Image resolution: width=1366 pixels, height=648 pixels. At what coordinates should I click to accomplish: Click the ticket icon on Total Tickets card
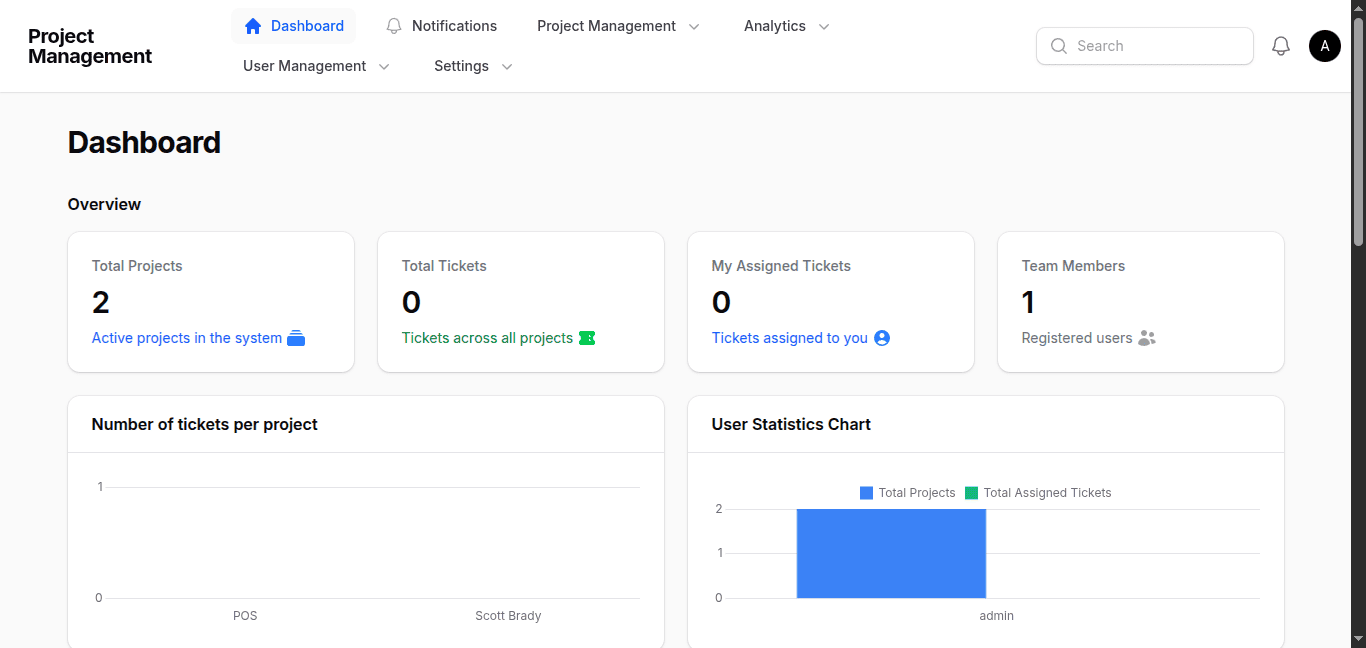(589, 338)
